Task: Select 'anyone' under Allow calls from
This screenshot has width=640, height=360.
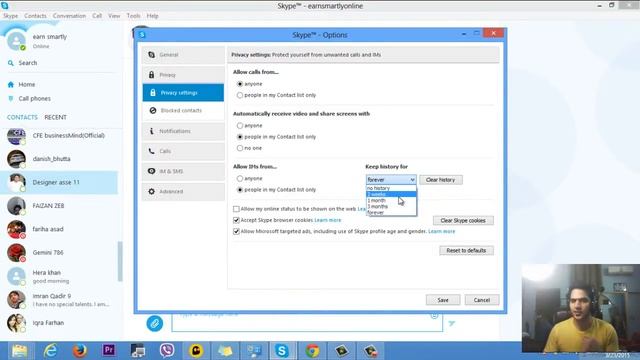Action: coord(240,84)
